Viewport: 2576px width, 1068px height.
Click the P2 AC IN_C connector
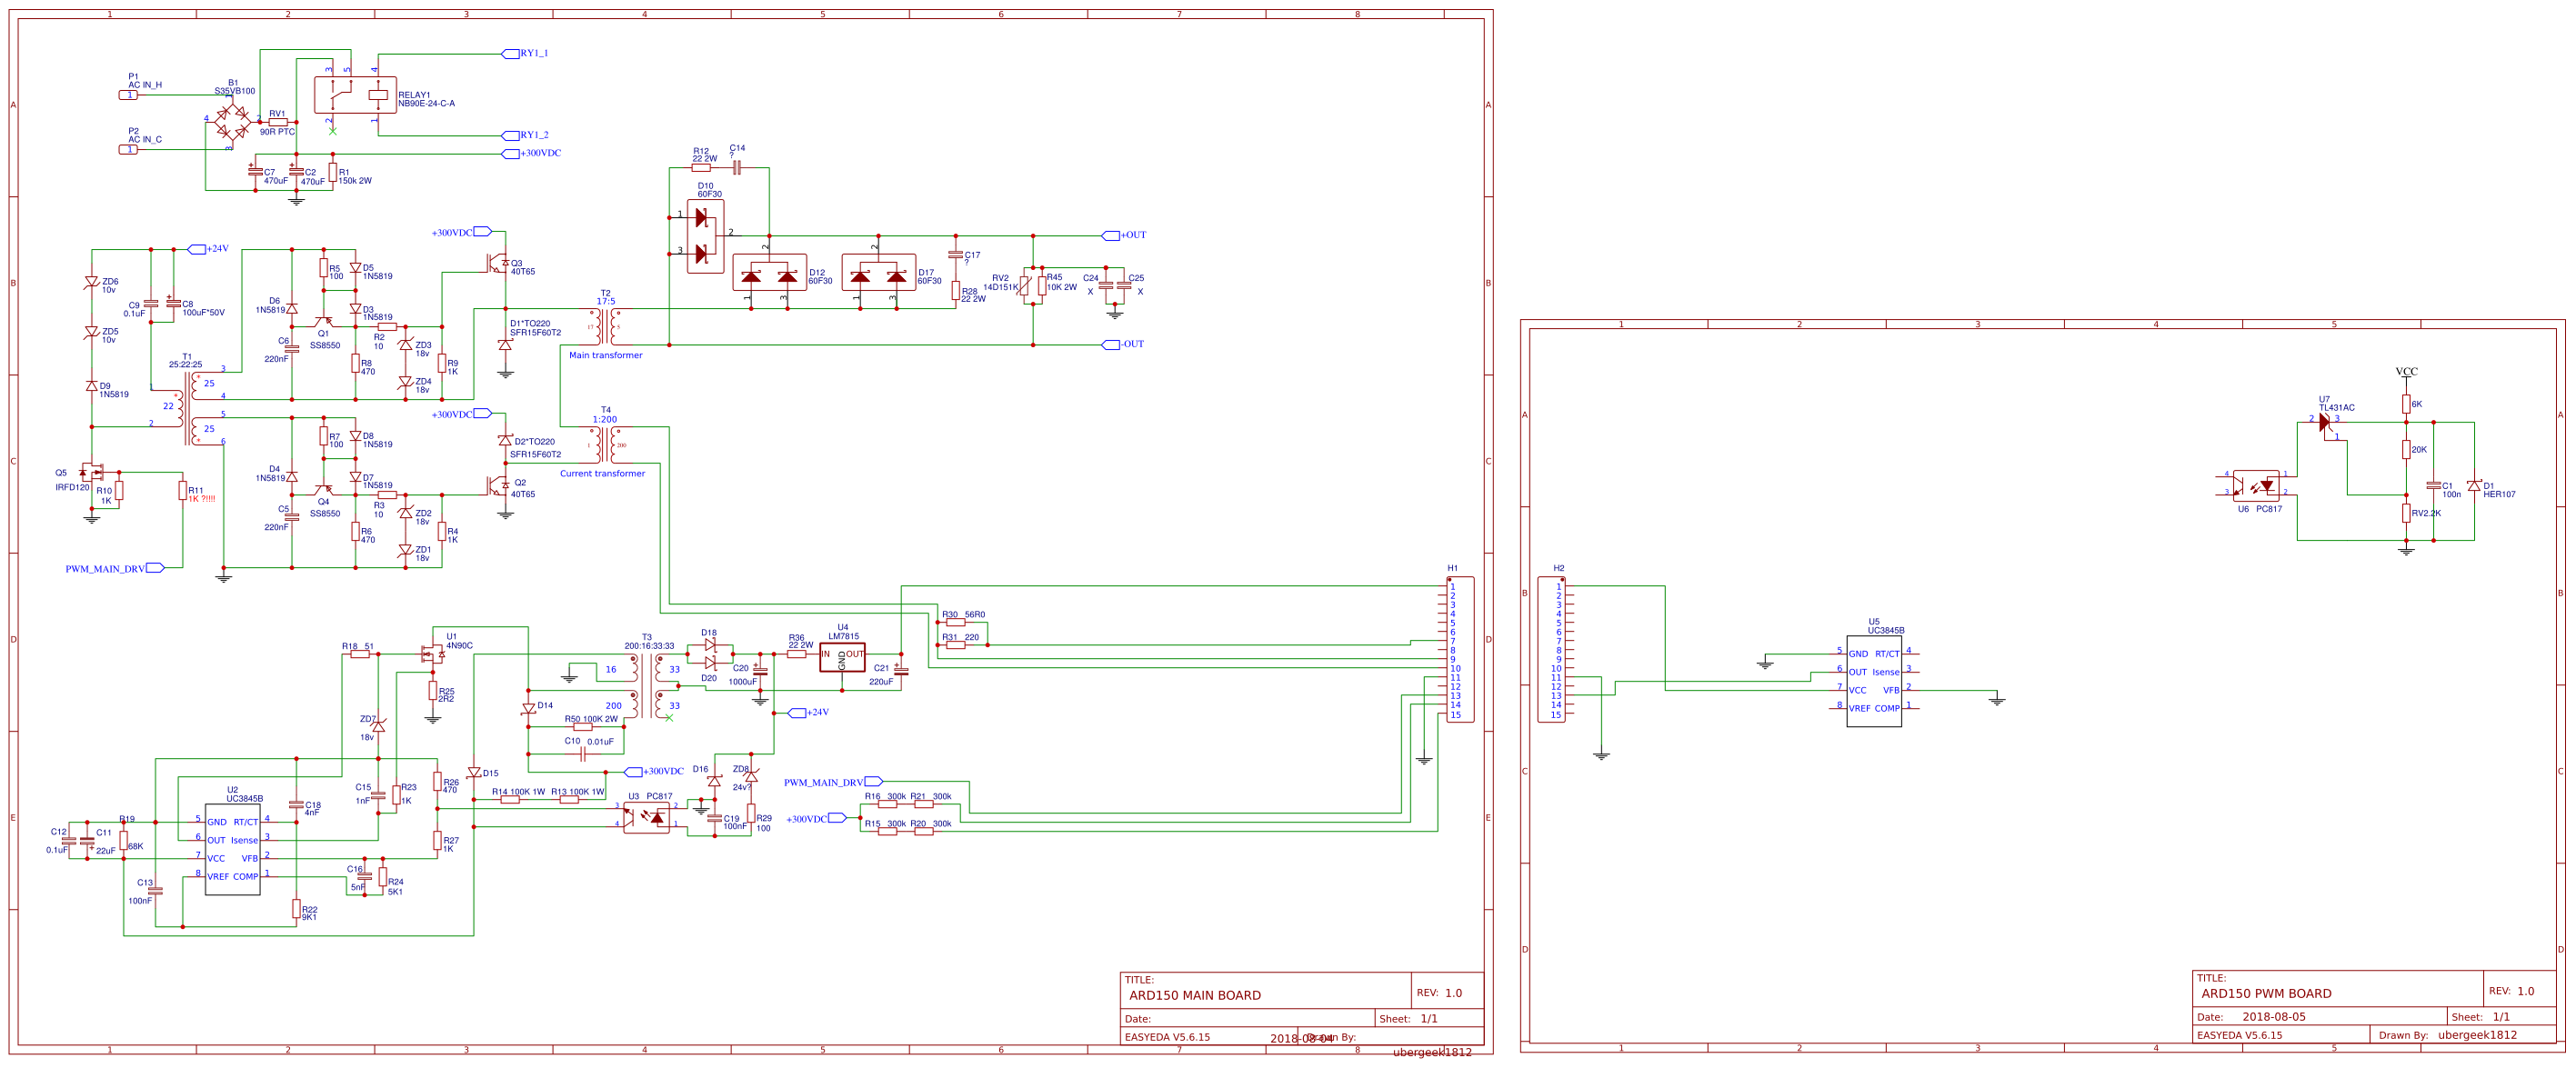point(129,150)
